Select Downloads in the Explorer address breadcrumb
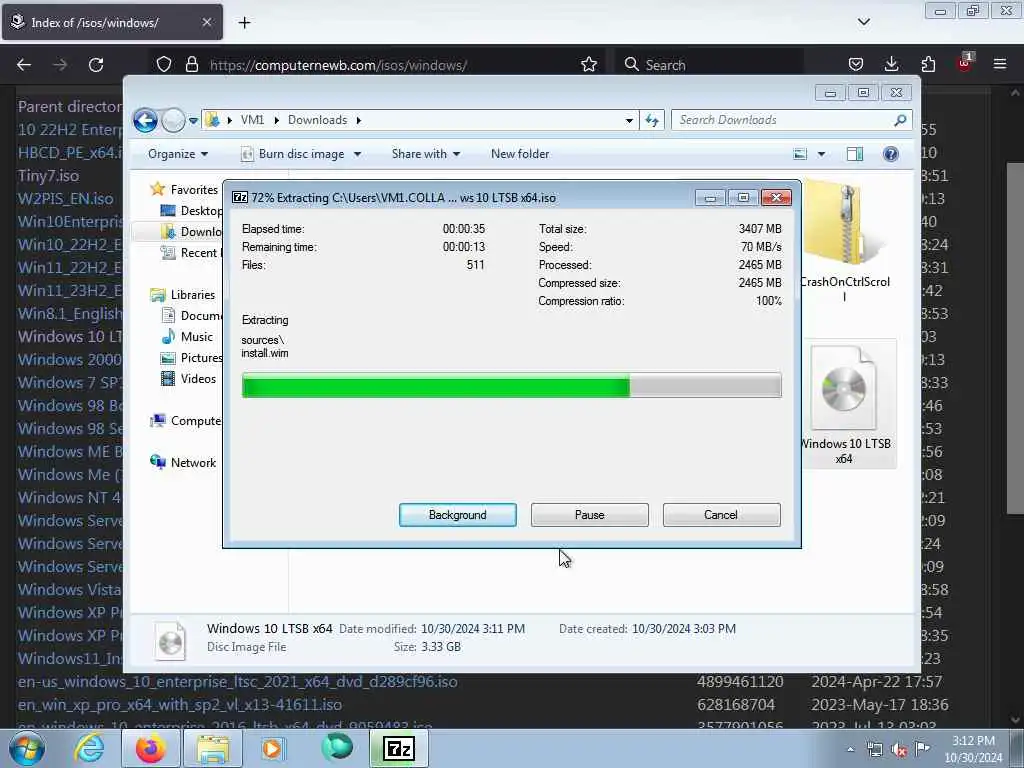The image size is (1024, 768). [317, 120]
